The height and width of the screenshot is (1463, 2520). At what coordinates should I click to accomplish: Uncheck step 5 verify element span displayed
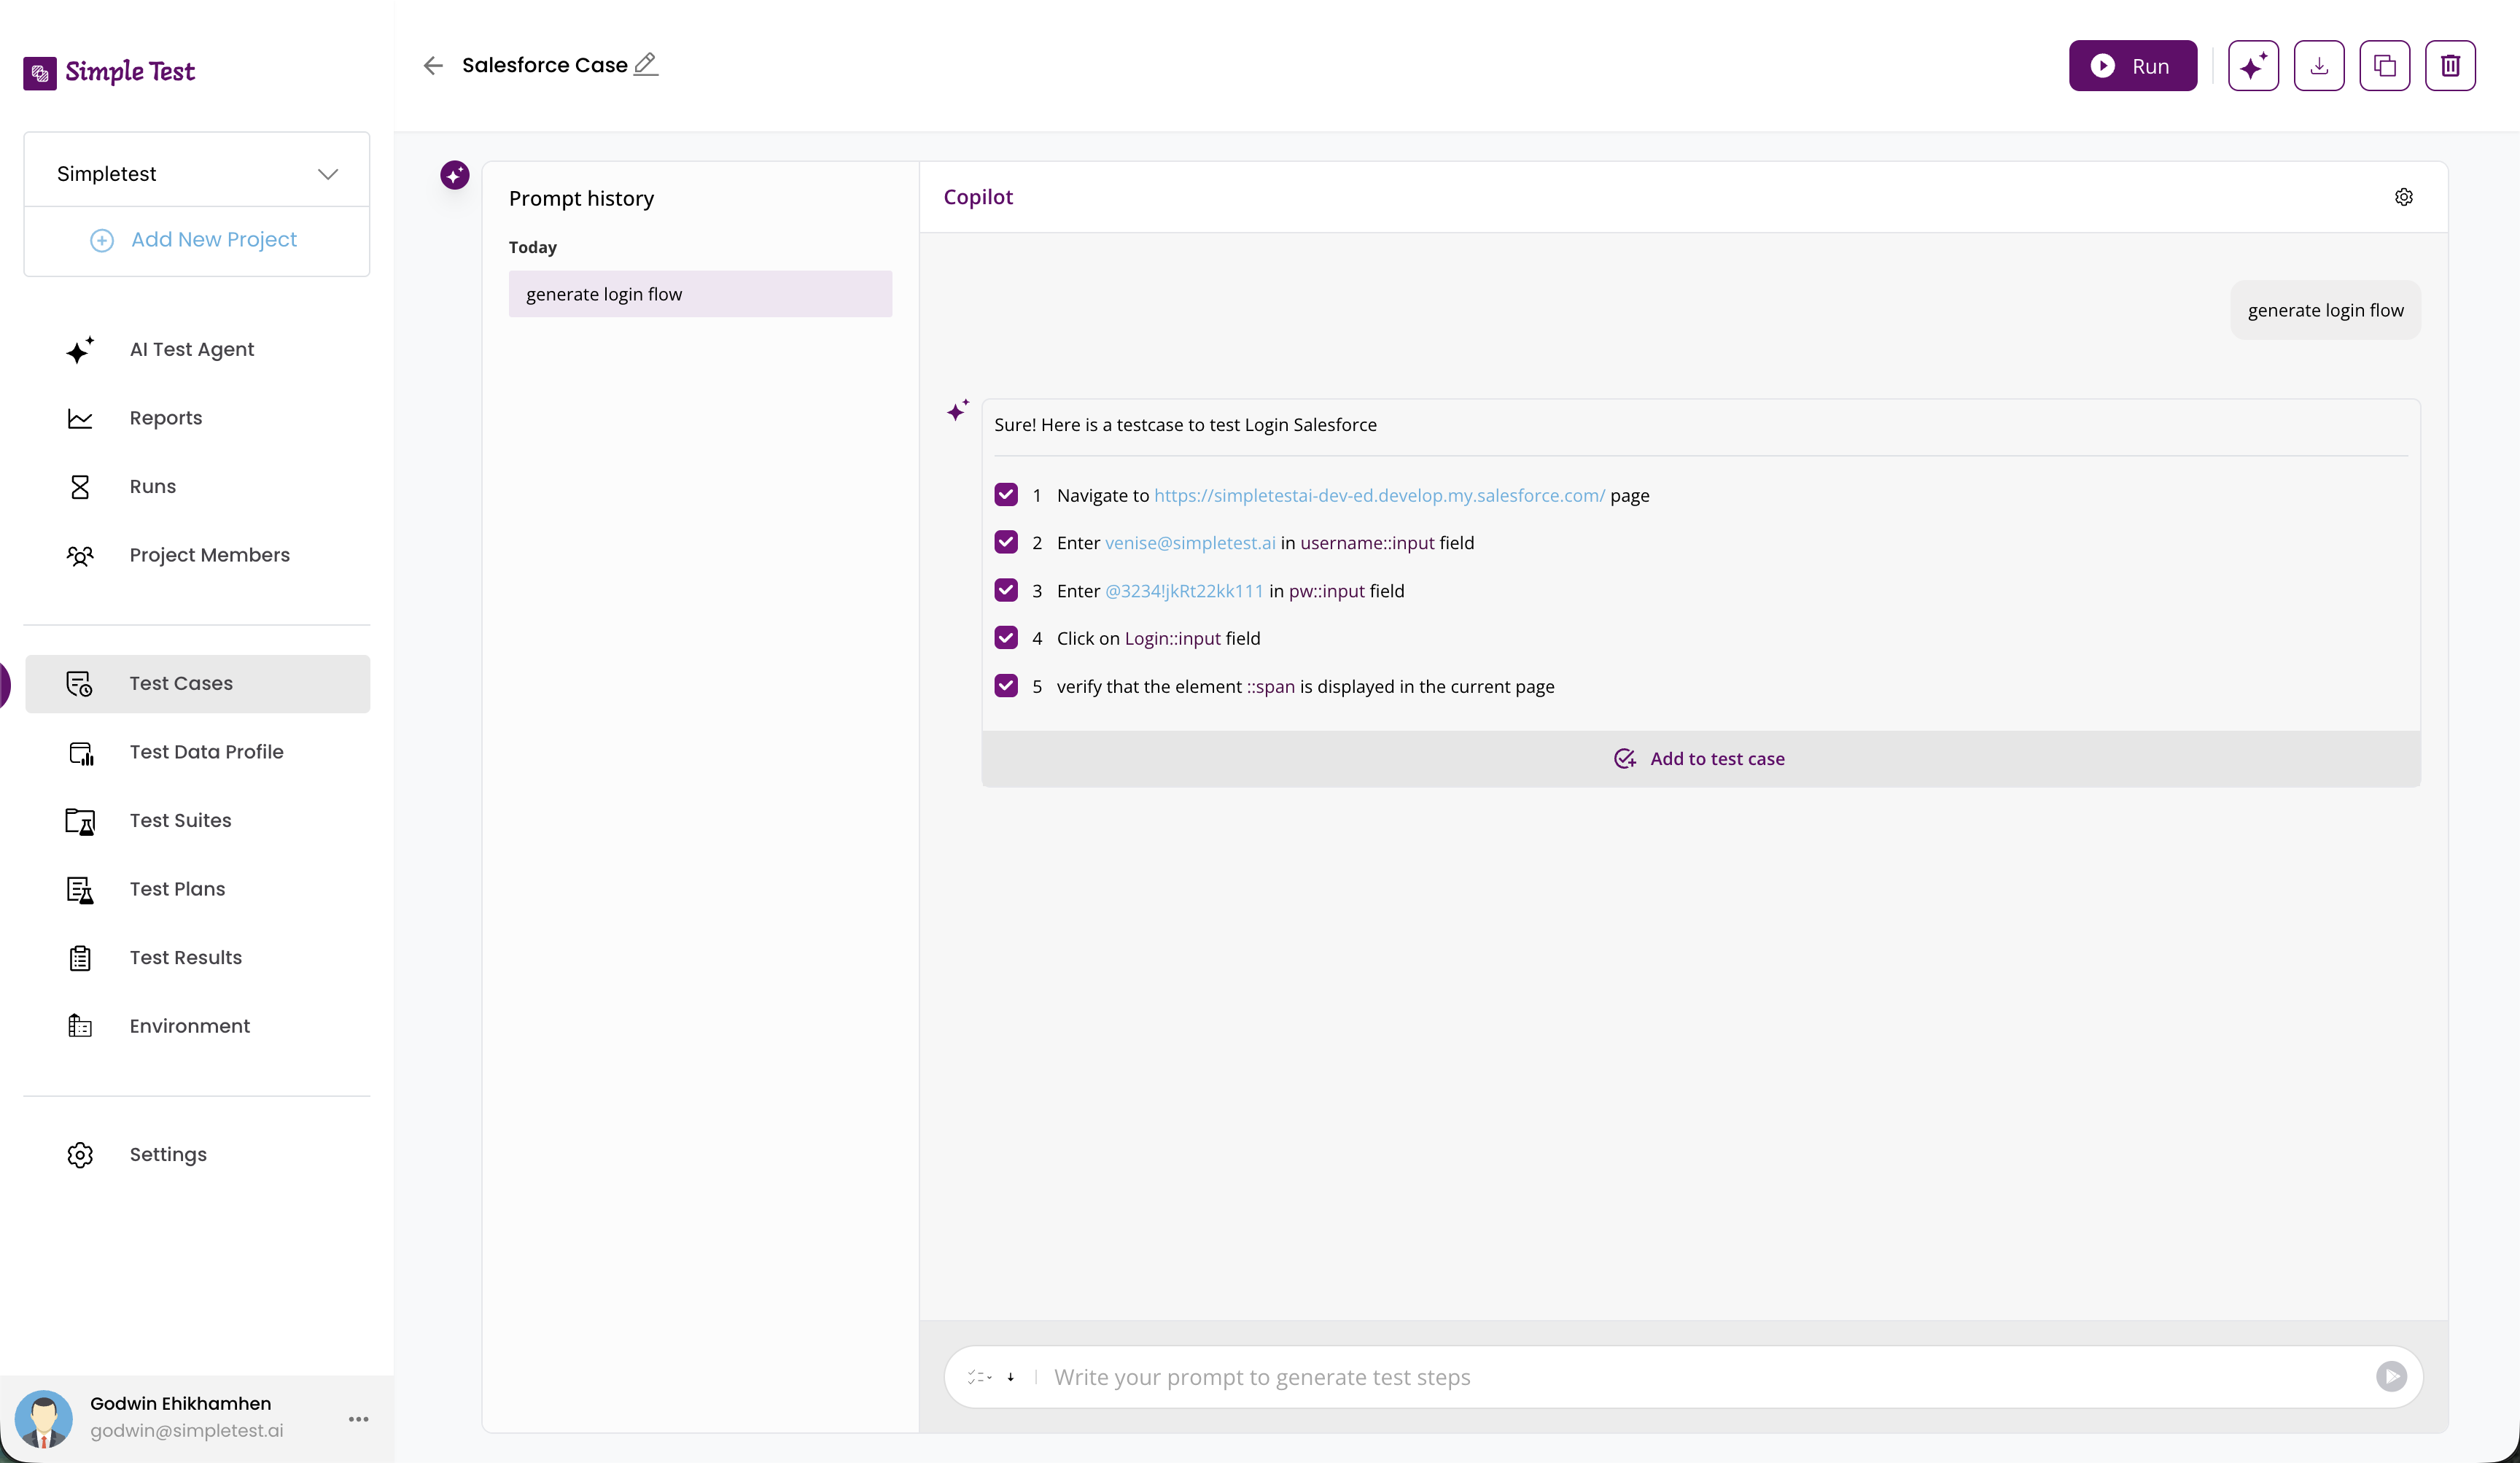coord(1006,686)
